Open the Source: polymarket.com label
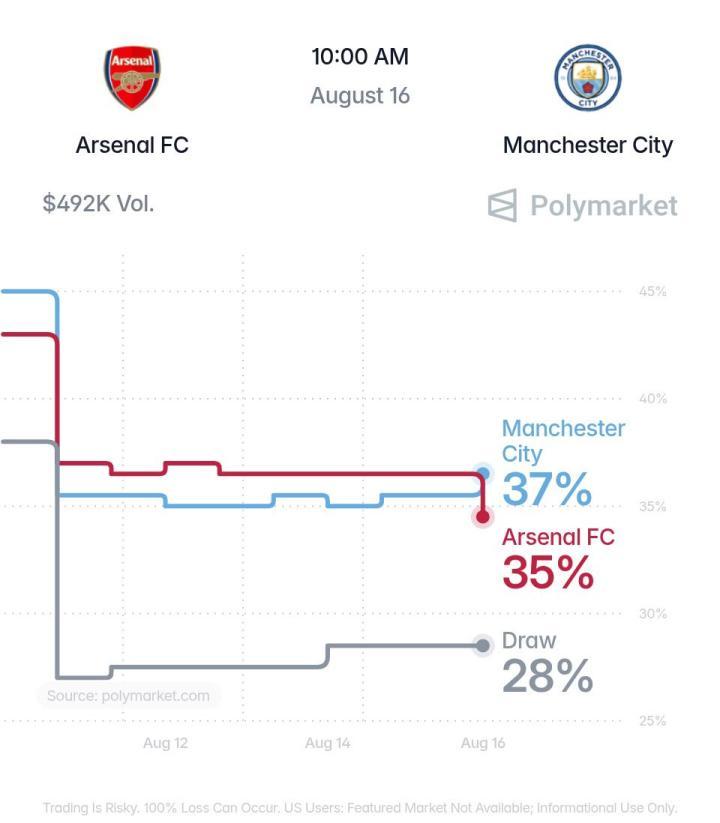The width and height of the screenshot is (720, 823). pos(129,696)
